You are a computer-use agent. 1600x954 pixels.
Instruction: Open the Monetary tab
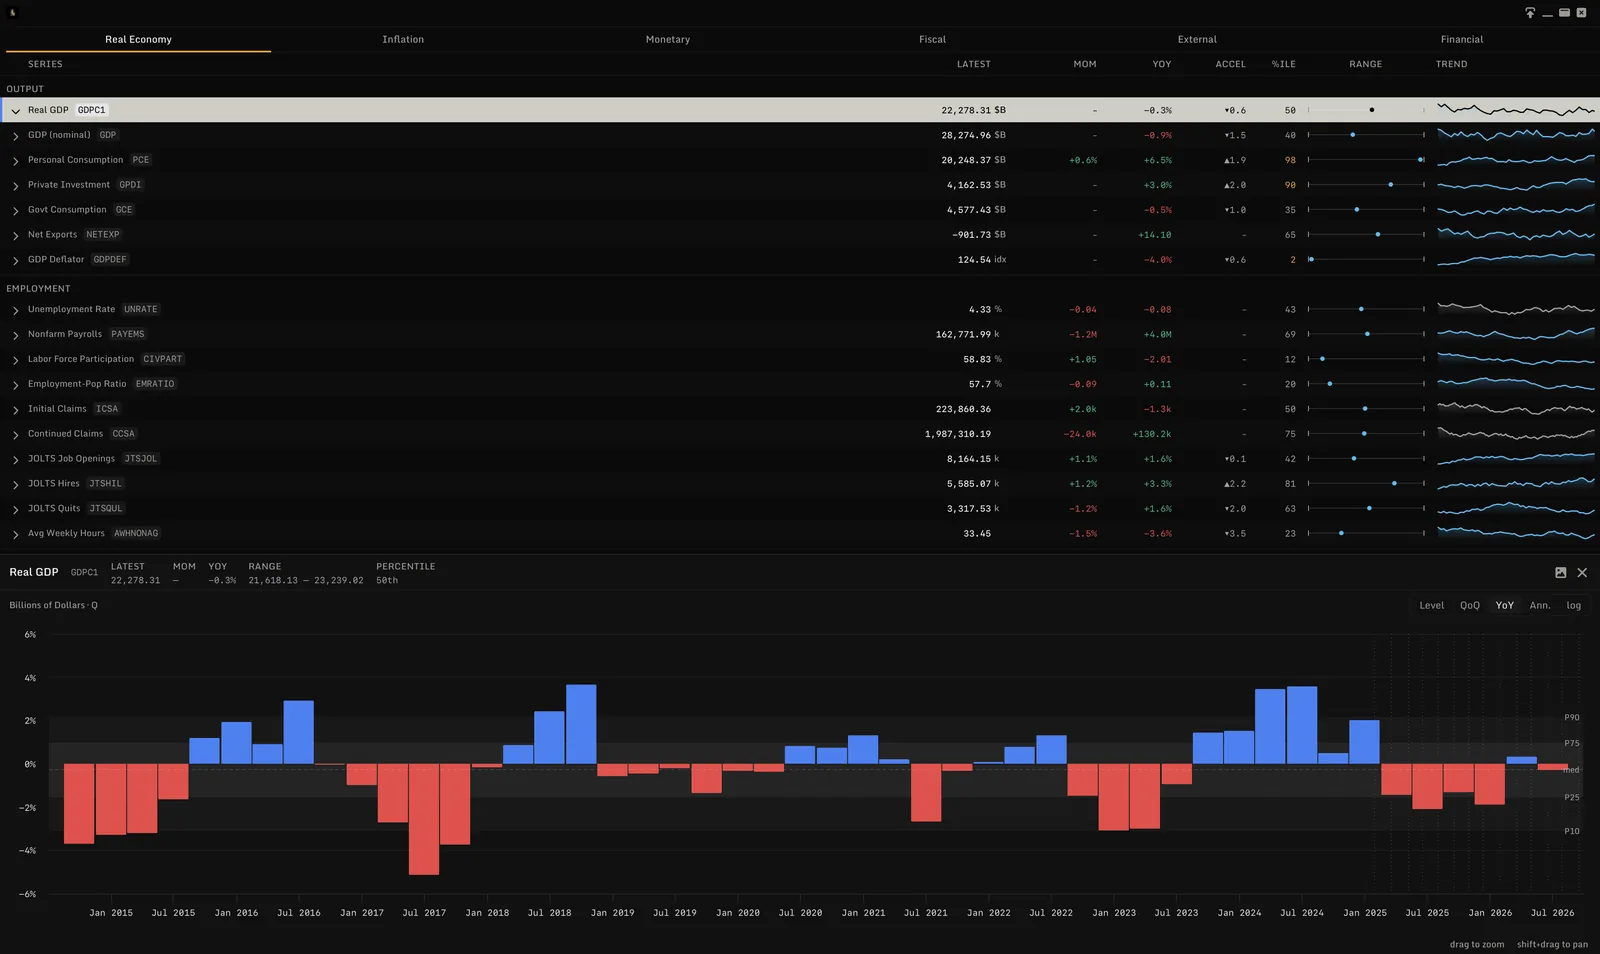point(668,39)
